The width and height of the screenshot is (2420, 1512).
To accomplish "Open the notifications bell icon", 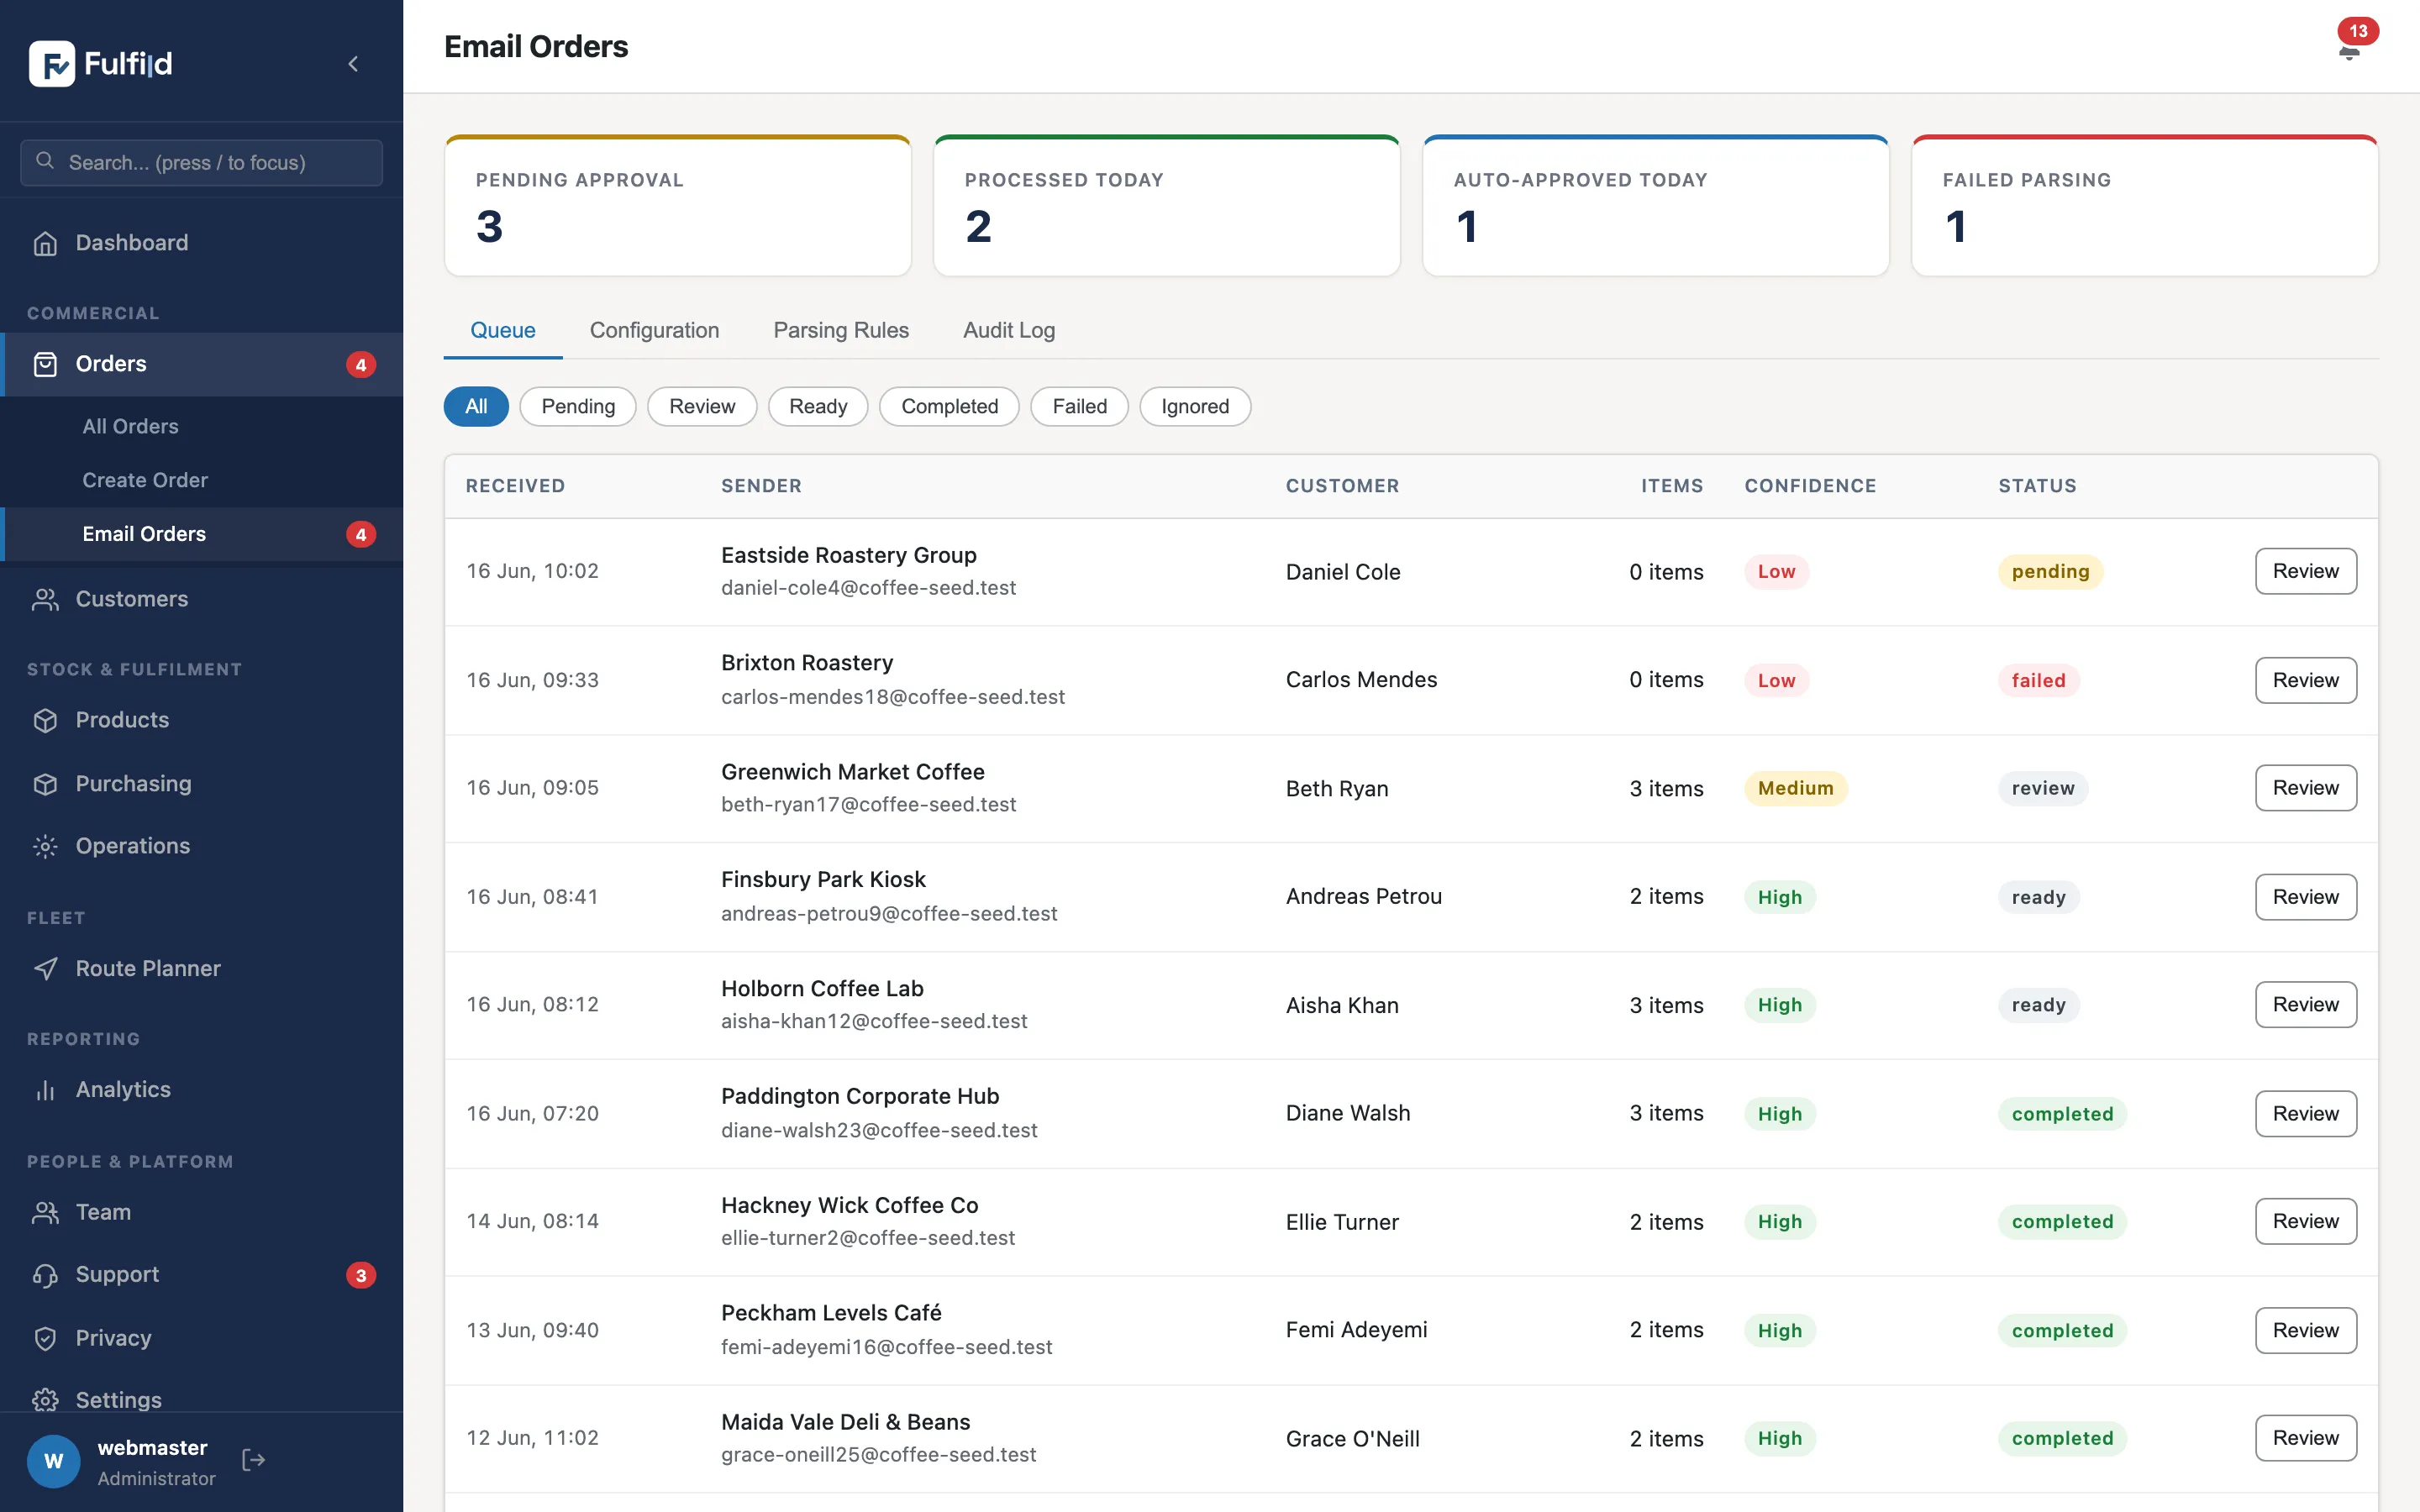I will [x=2349, y=52].
